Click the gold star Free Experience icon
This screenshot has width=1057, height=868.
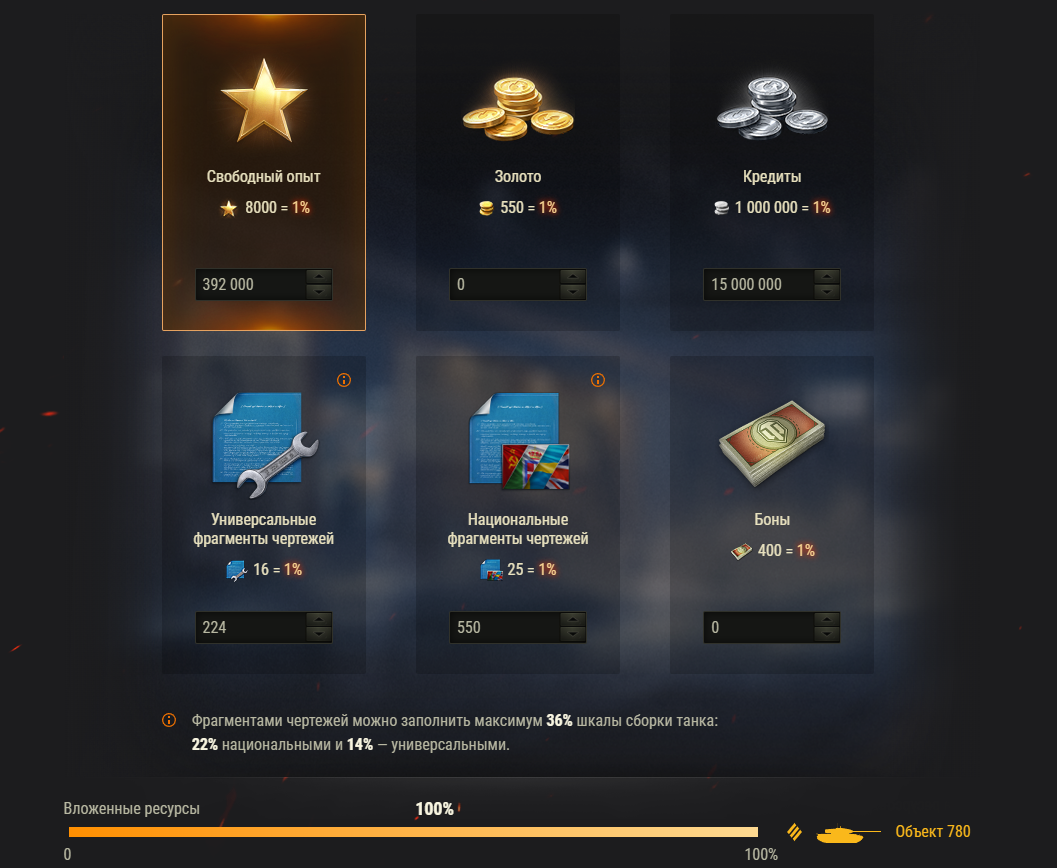pyautogui.click(x=264, y=101)
